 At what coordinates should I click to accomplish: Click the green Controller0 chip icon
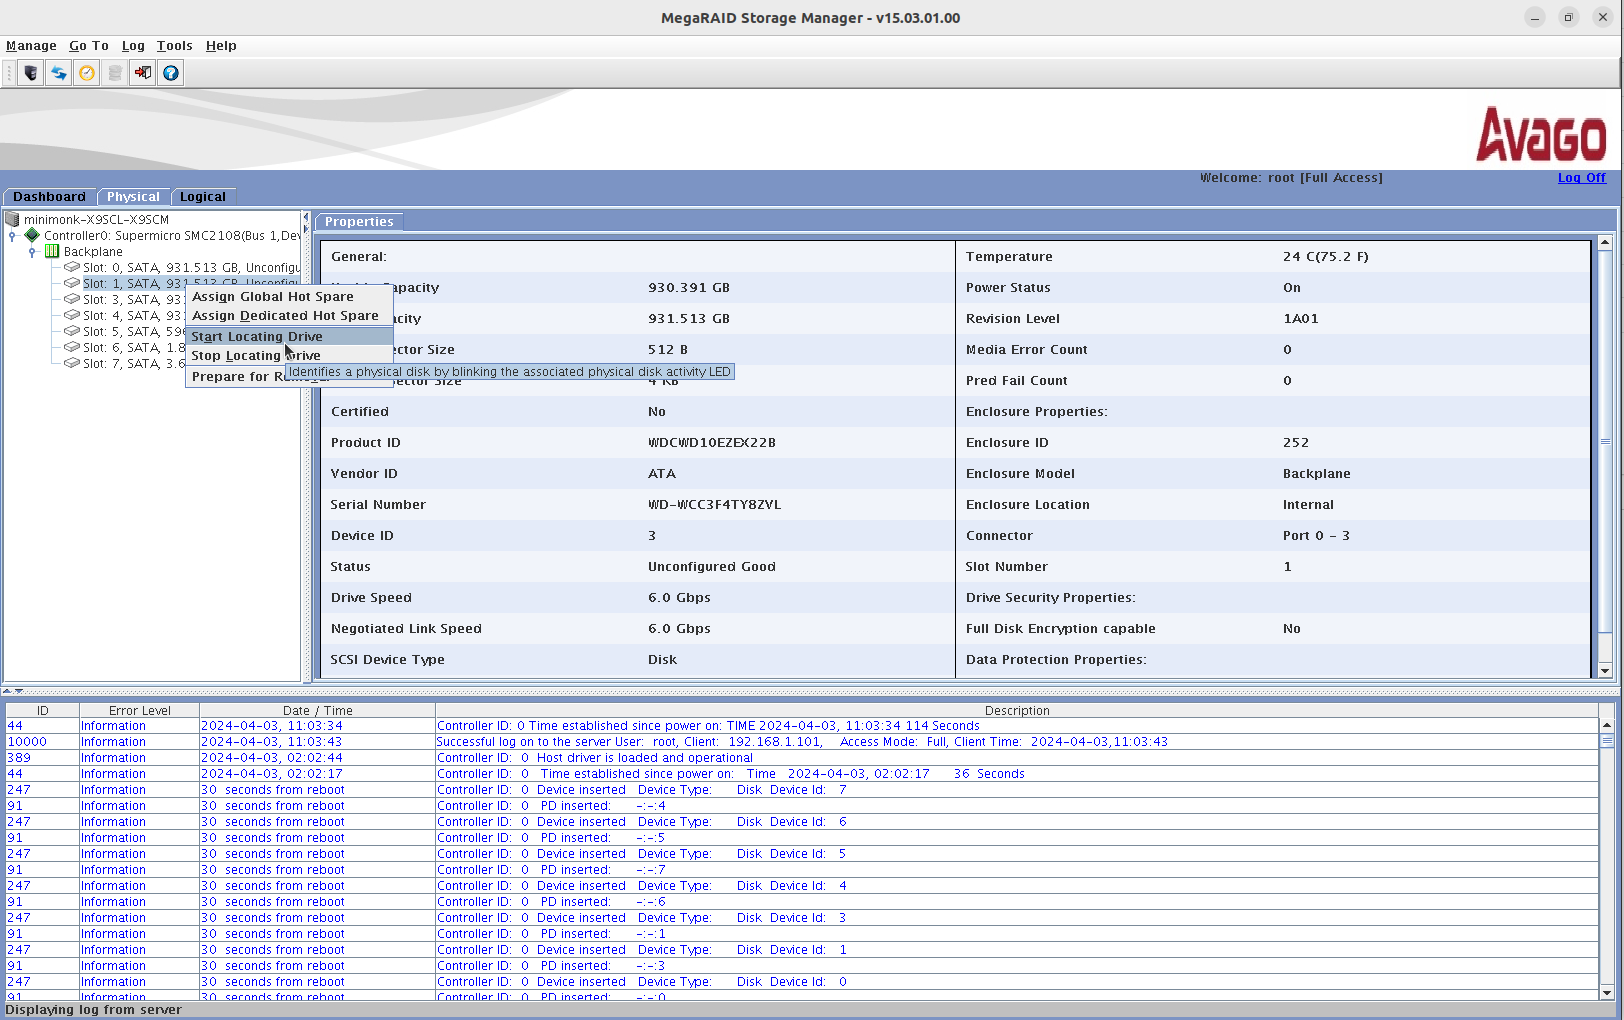(32, 235)
